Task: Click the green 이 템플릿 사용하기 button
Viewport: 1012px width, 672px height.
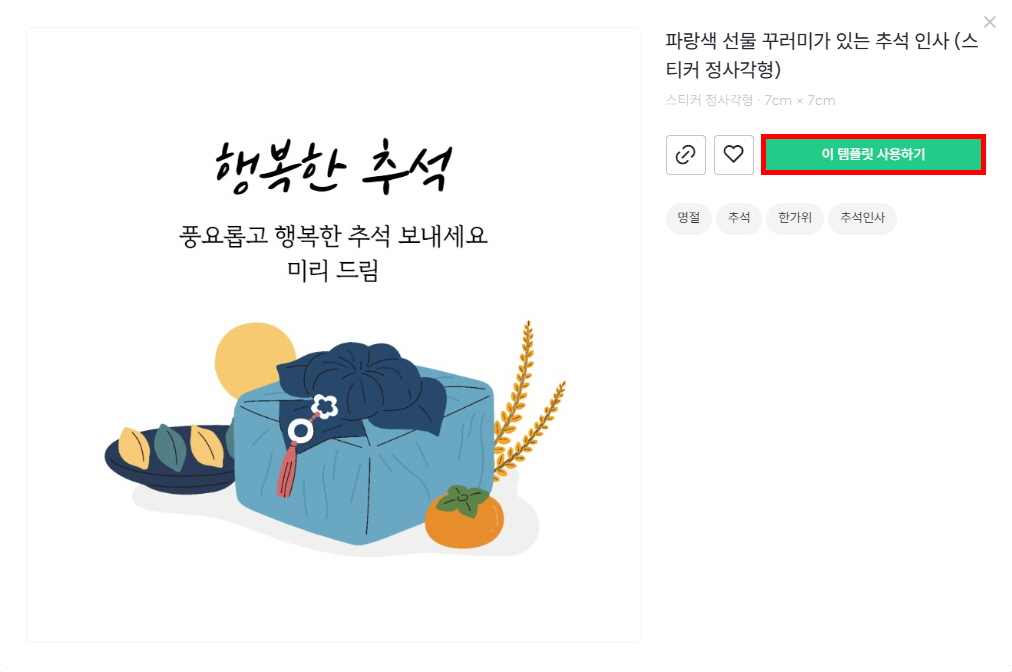Action: [x=873, y=154]
